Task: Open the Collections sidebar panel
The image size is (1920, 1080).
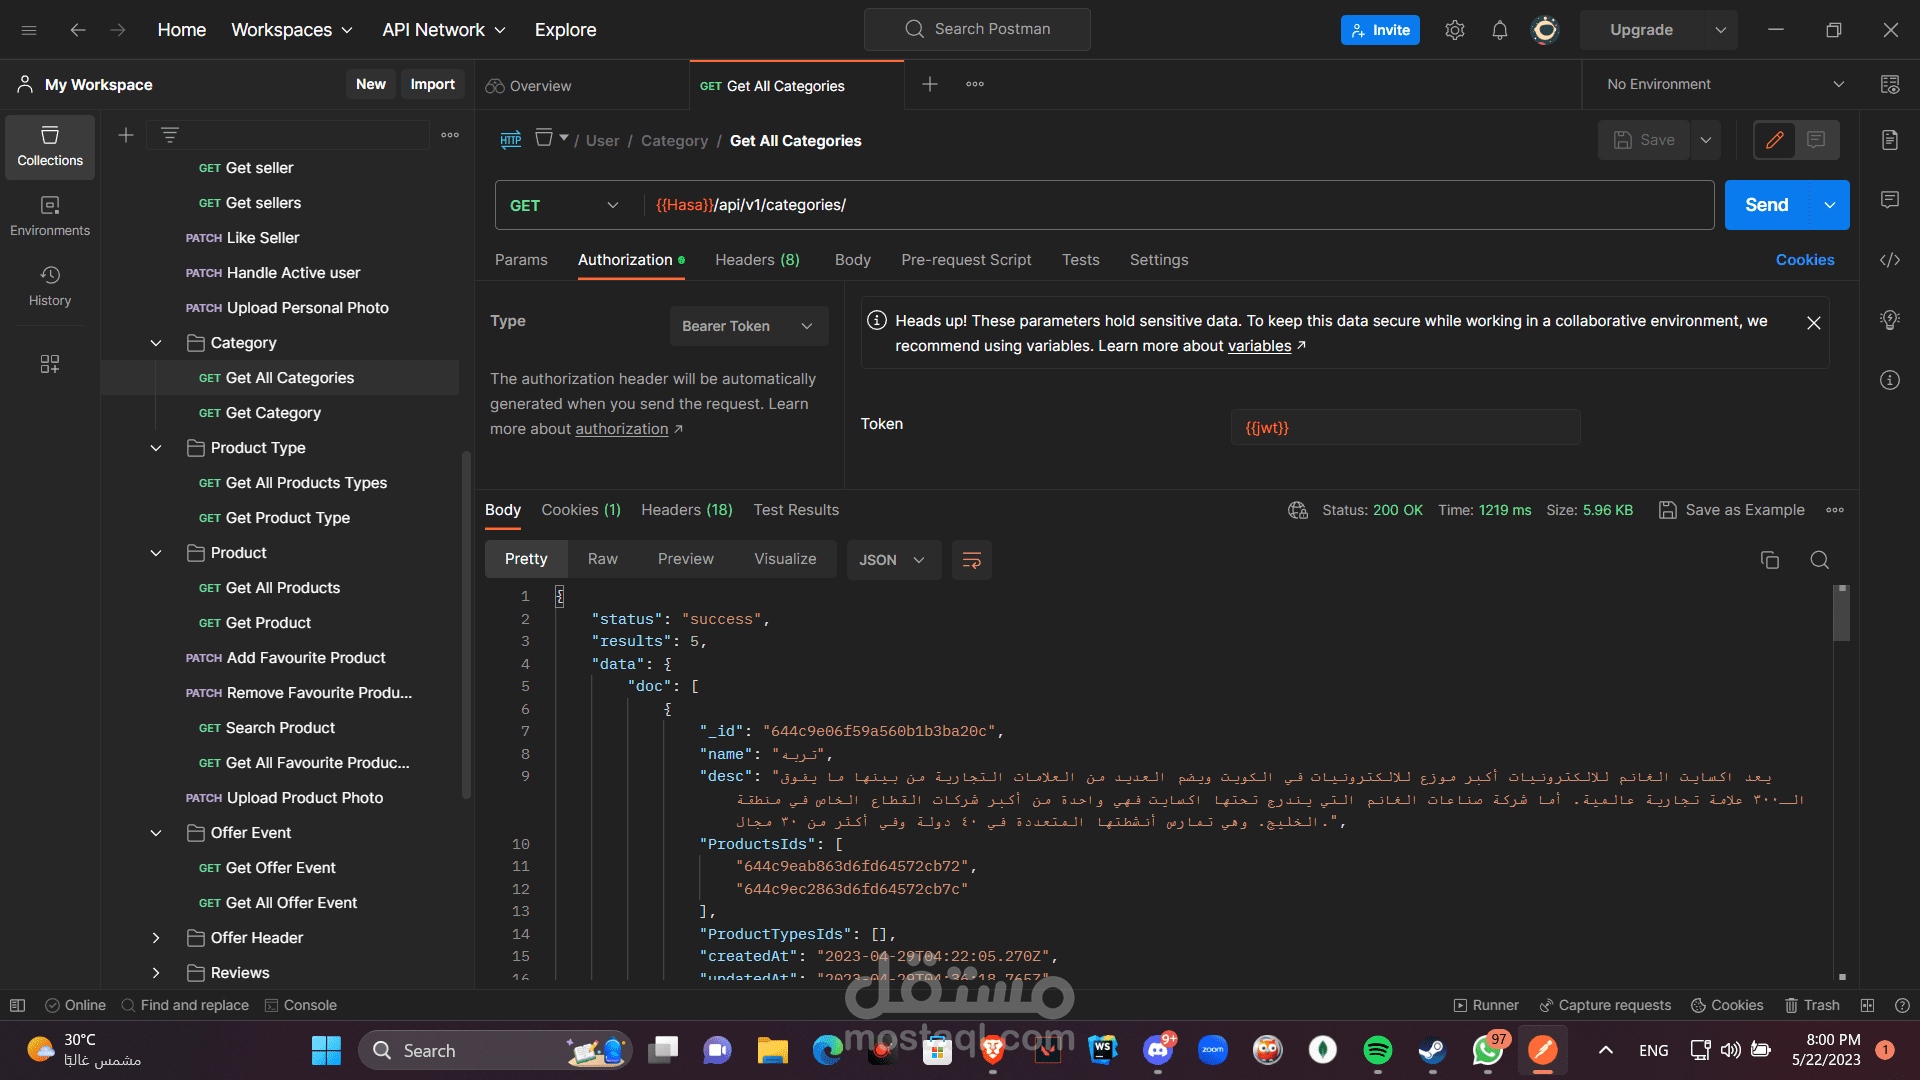Action: tap(50, 146)
